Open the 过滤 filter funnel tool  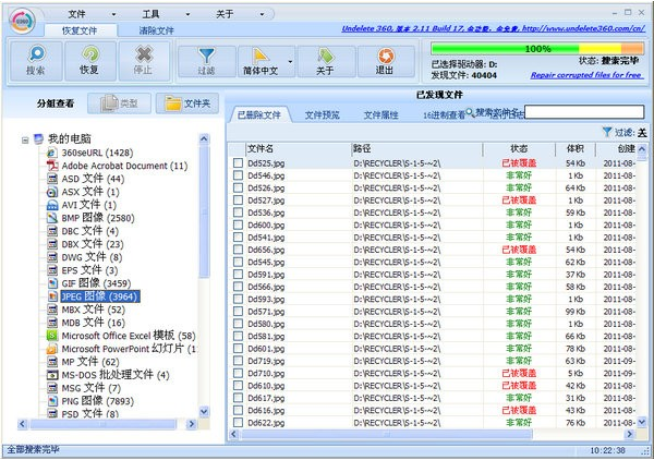coord(206,62)
